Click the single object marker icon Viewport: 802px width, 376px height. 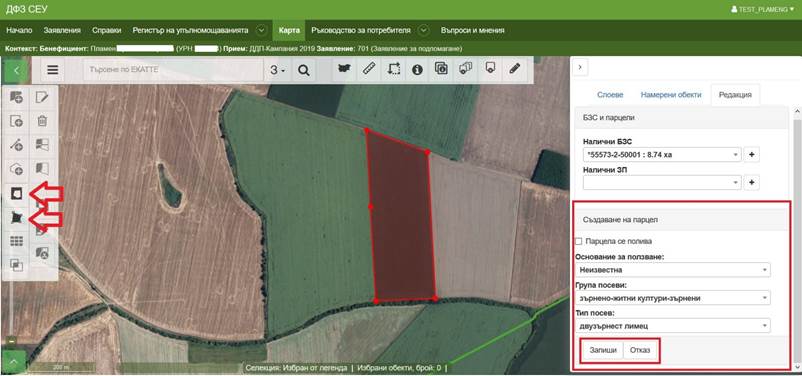(x=490, y=69)
